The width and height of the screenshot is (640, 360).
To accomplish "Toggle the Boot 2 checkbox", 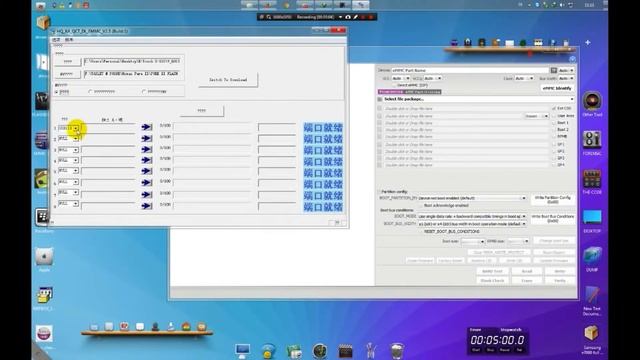I will [x=554, y=130].
